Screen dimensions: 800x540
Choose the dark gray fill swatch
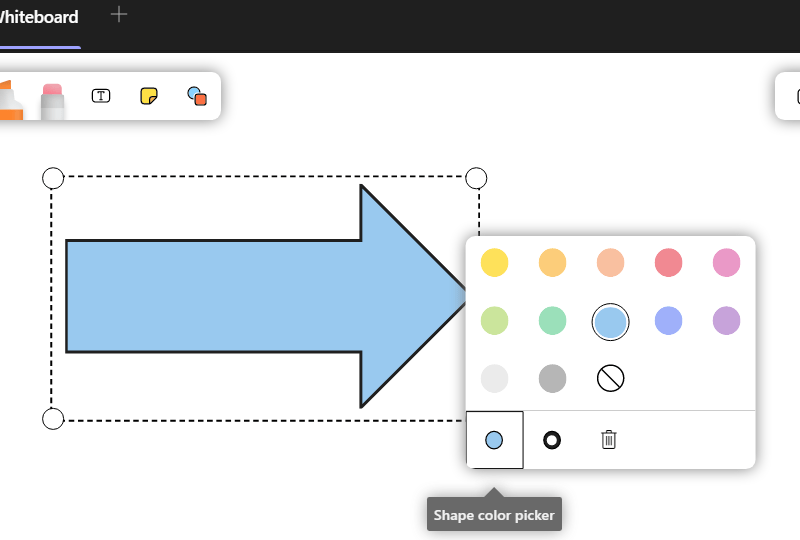[552, 378]
